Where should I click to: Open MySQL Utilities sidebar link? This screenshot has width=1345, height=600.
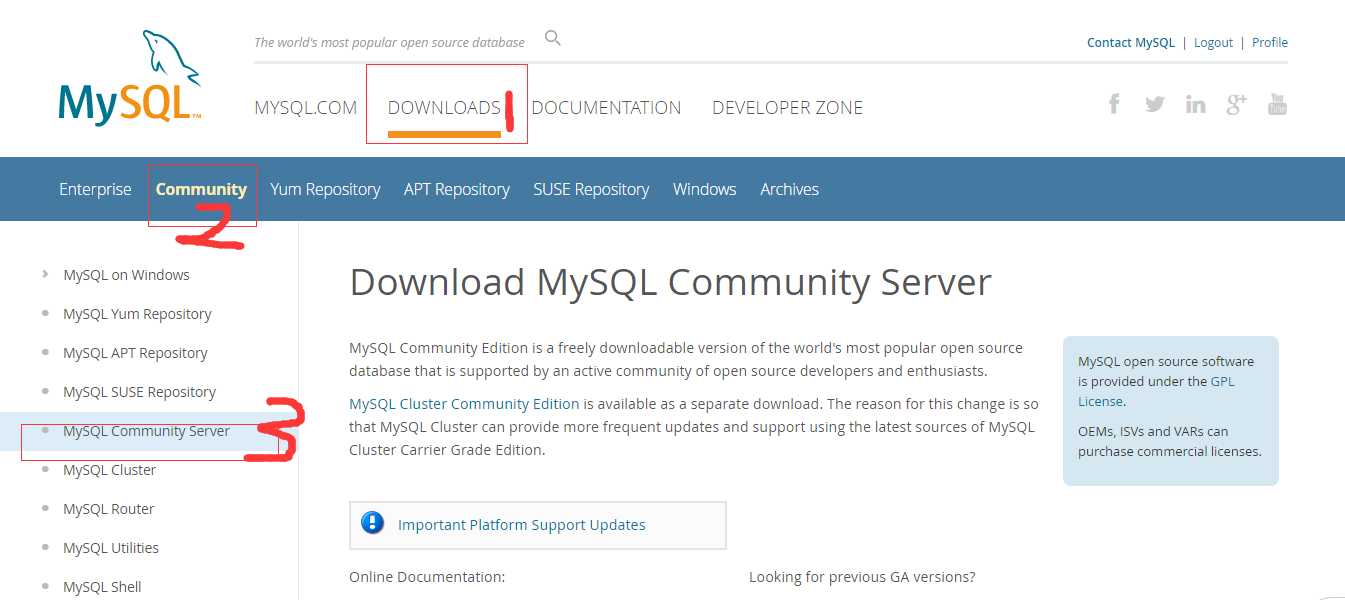point(111,548)
